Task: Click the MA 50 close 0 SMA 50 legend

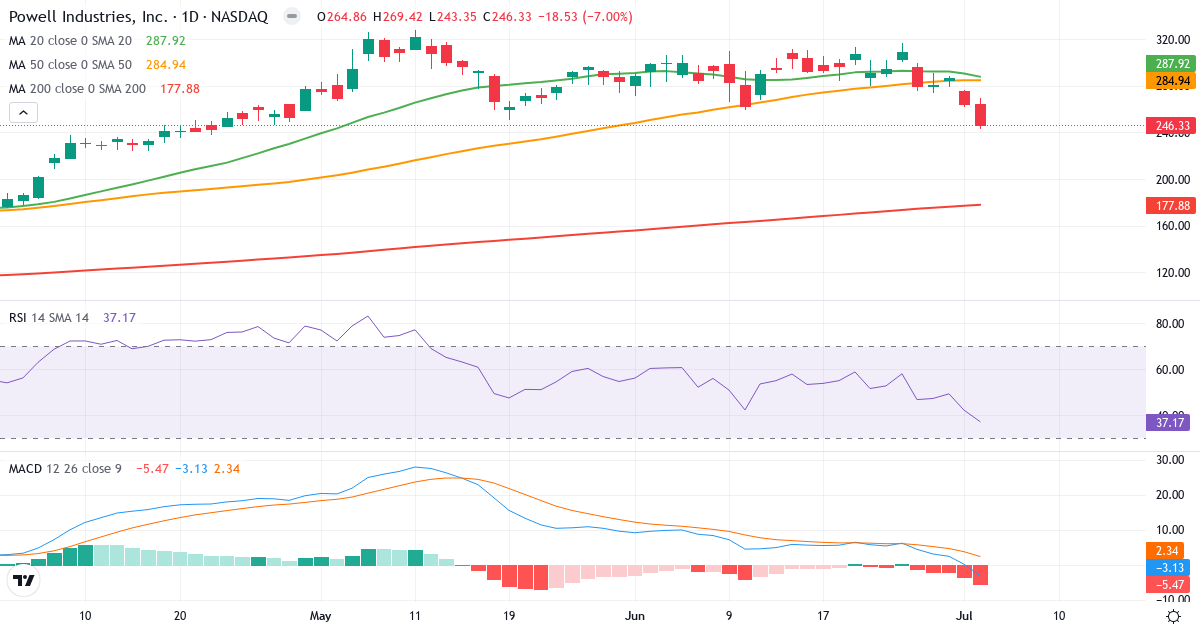Action: [71, 65]
